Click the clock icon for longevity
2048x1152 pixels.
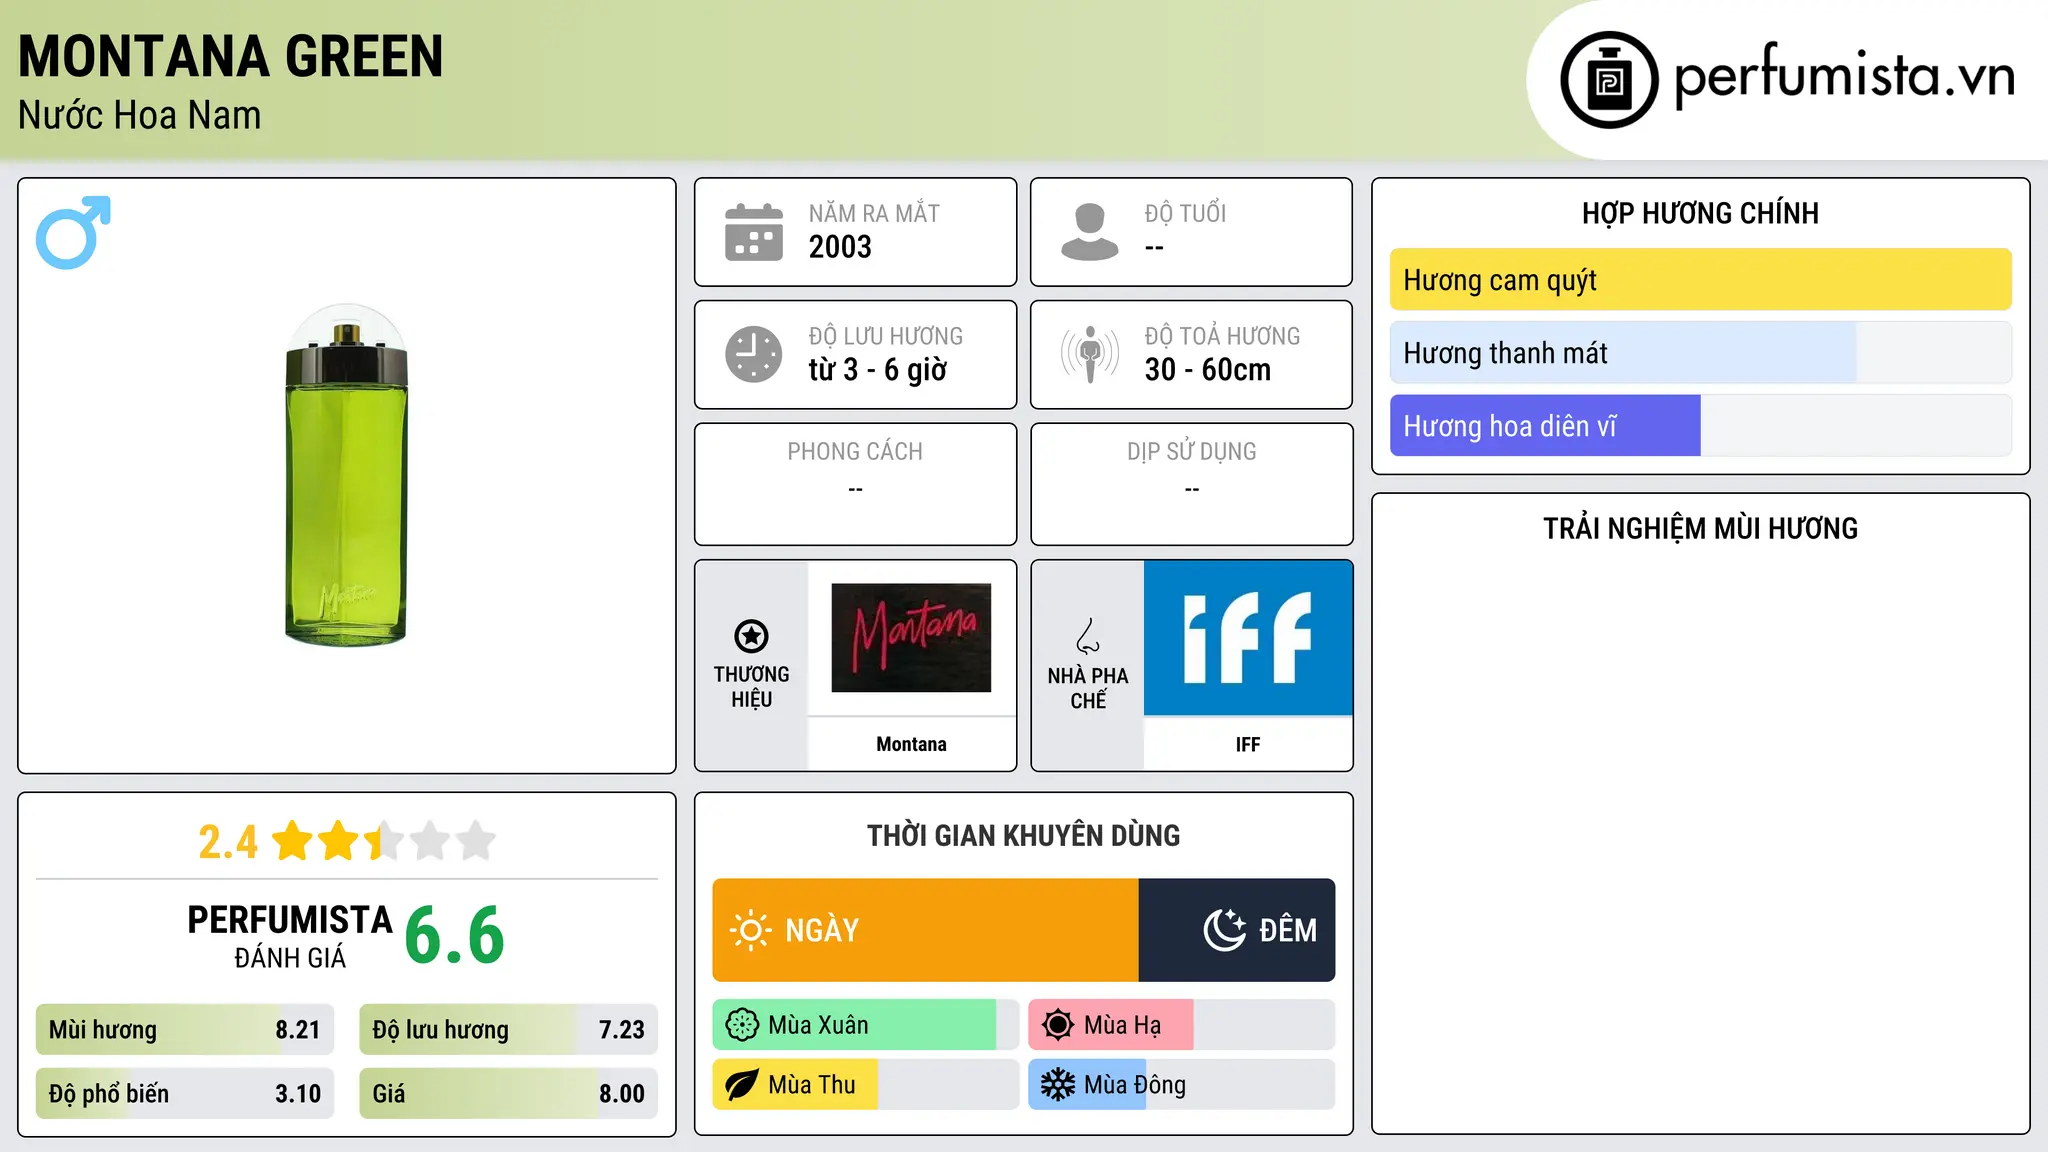pyautogui.click(x=754, y=354)
